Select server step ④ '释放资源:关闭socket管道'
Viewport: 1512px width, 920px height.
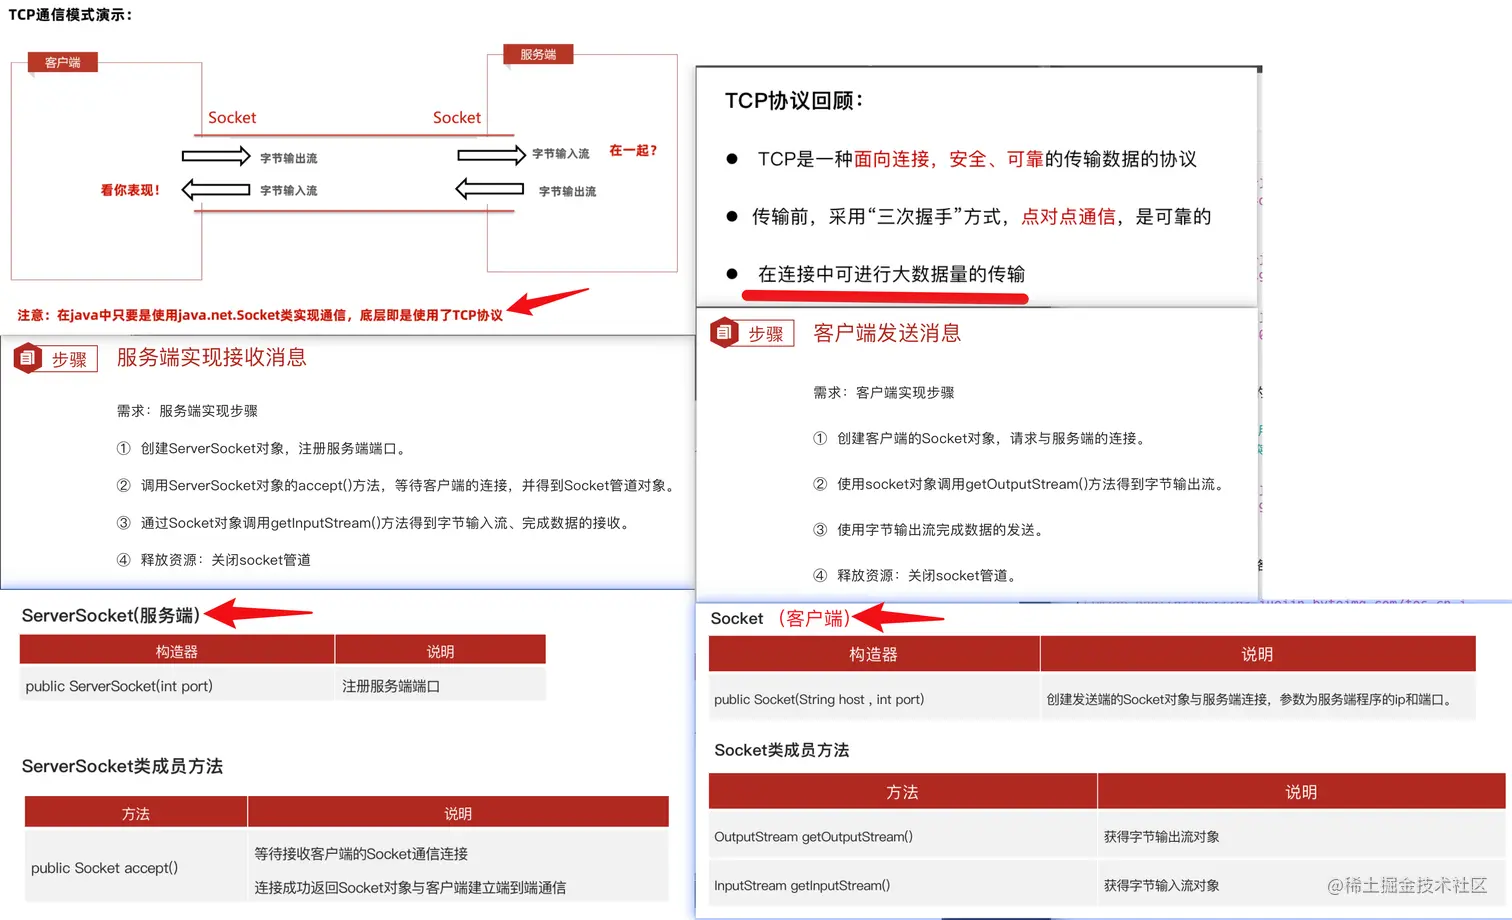click(213, 560)
